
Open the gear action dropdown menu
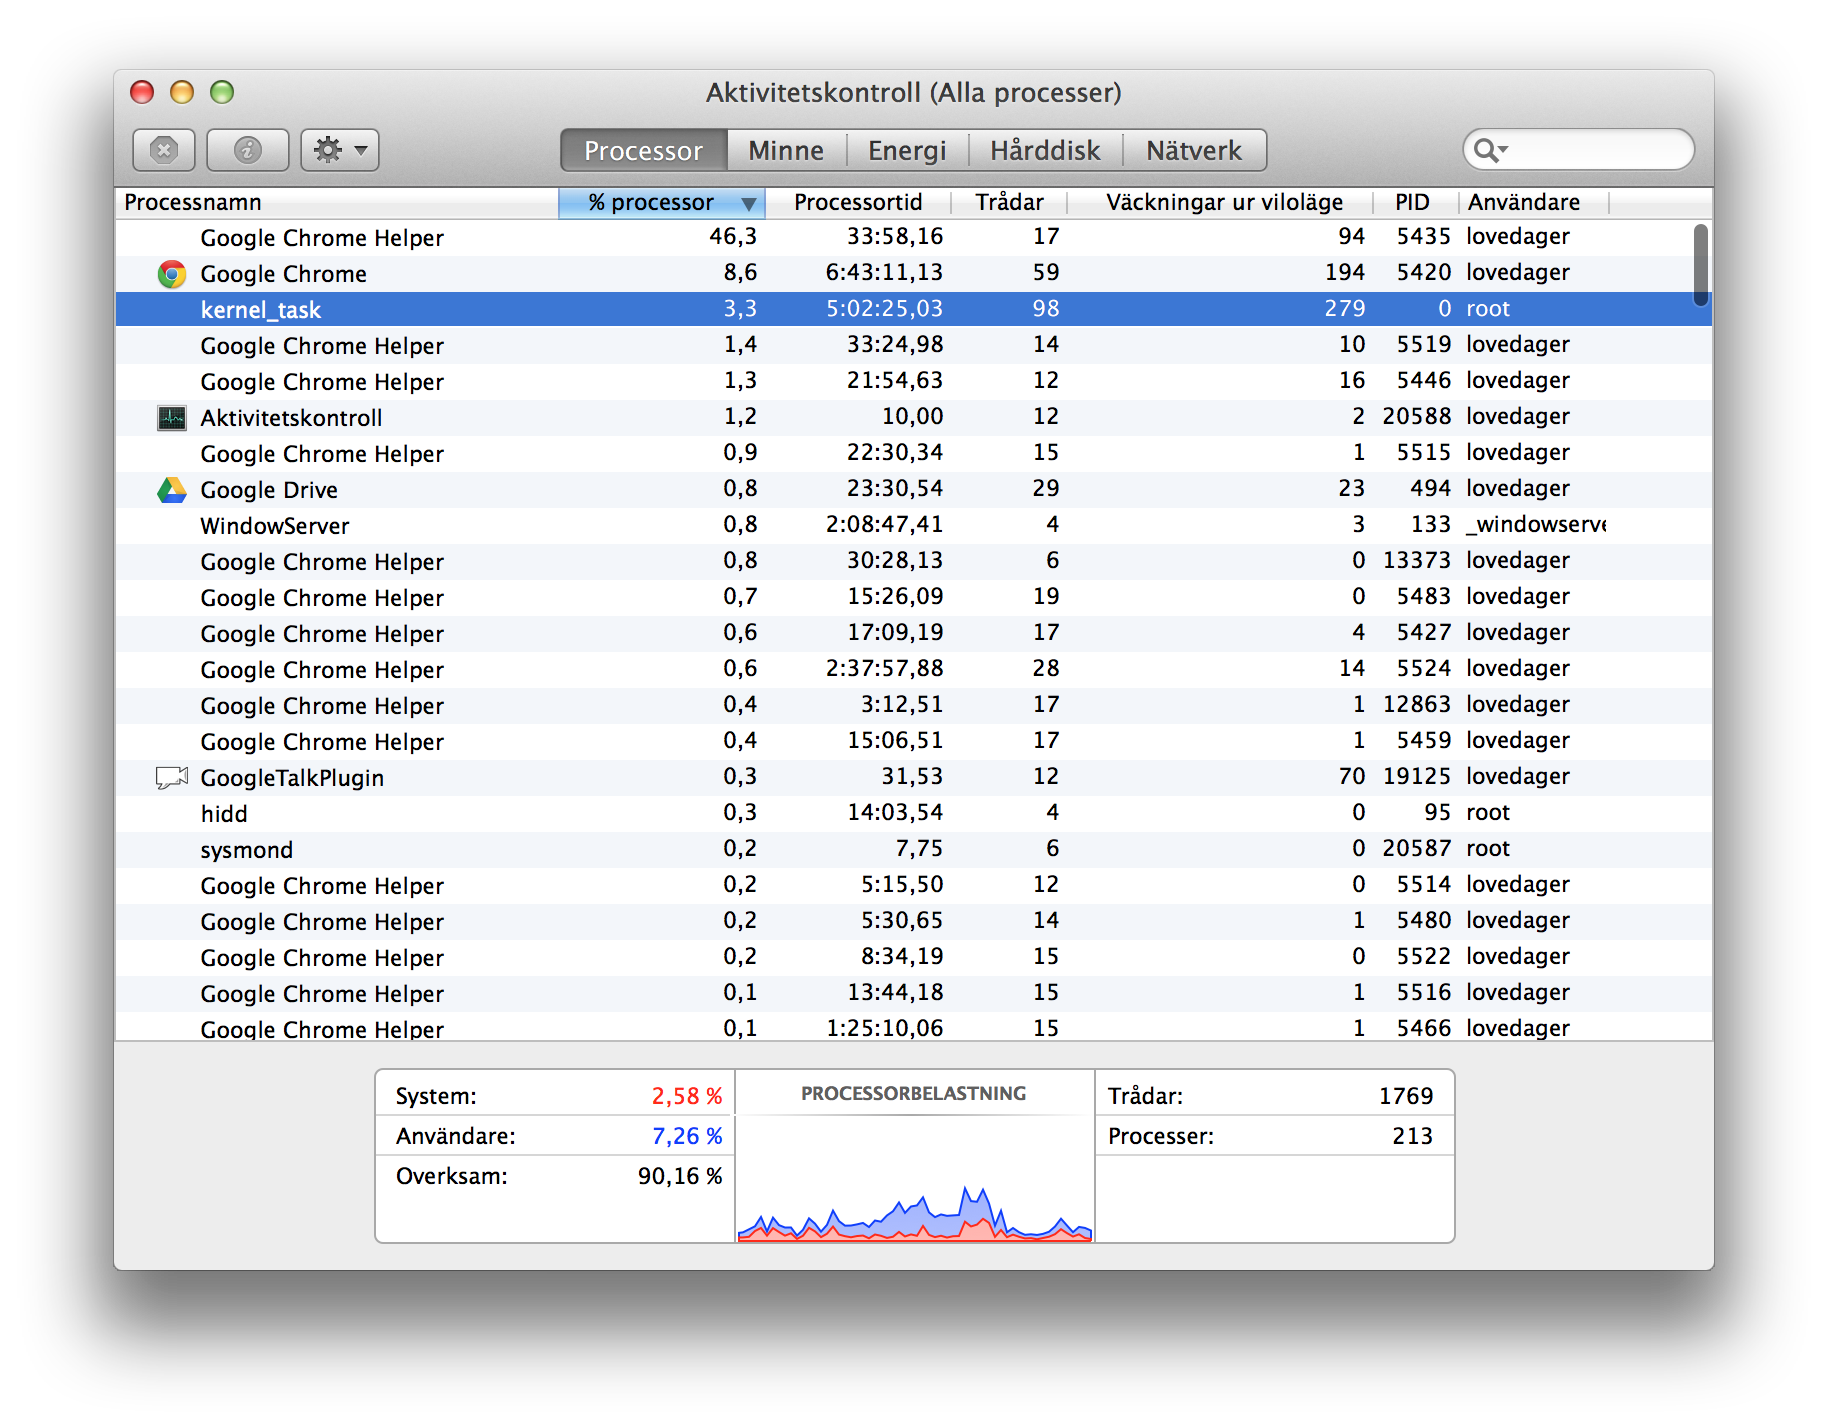pos(340,150)
